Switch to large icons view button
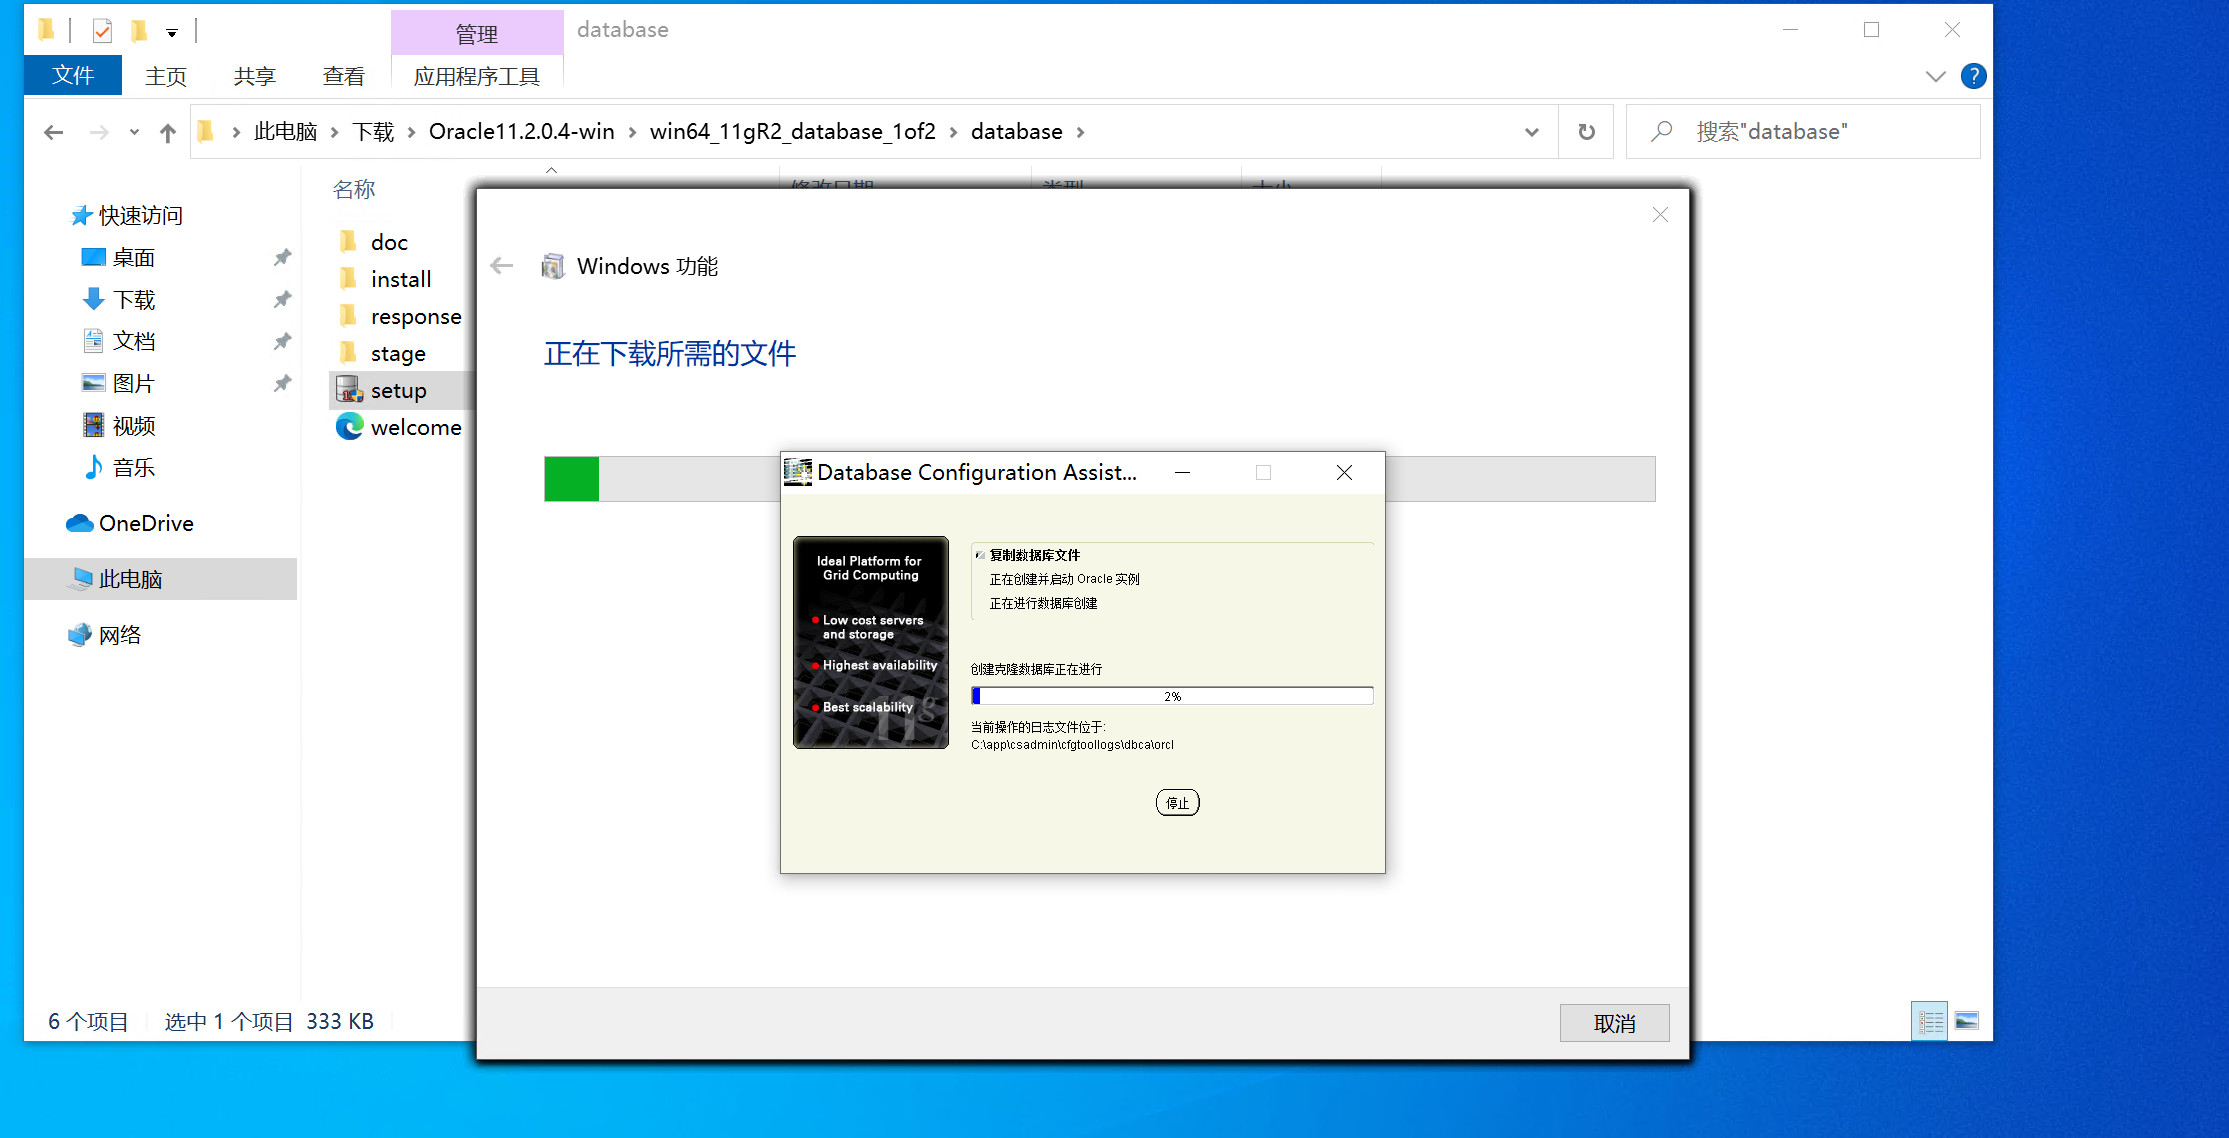The width and height of the screenshot is (2229, 1138). (x=1966, y=1021)
